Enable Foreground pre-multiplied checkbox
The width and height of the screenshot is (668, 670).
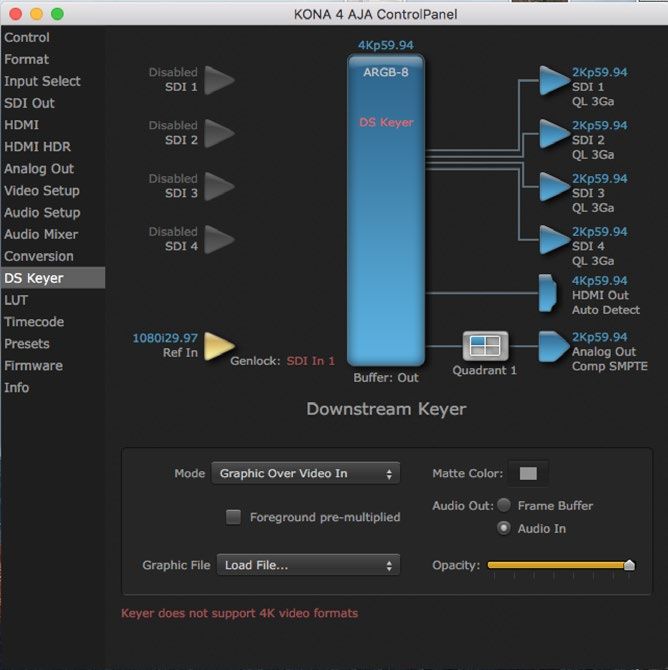[x=233, y=517]
